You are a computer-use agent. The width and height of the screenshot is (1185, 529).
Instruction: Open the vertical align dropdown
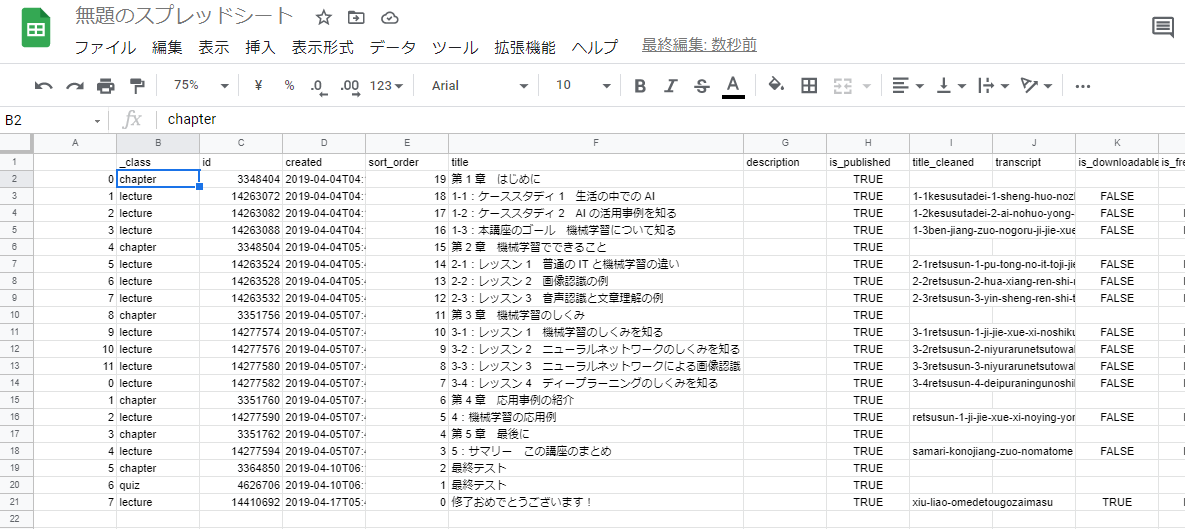tap(951, 85)
